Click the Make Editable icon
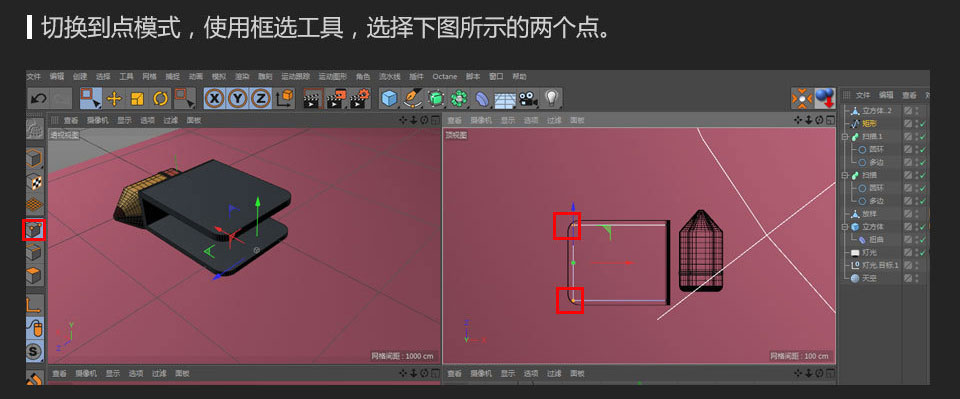 click(x=35, y=129)
